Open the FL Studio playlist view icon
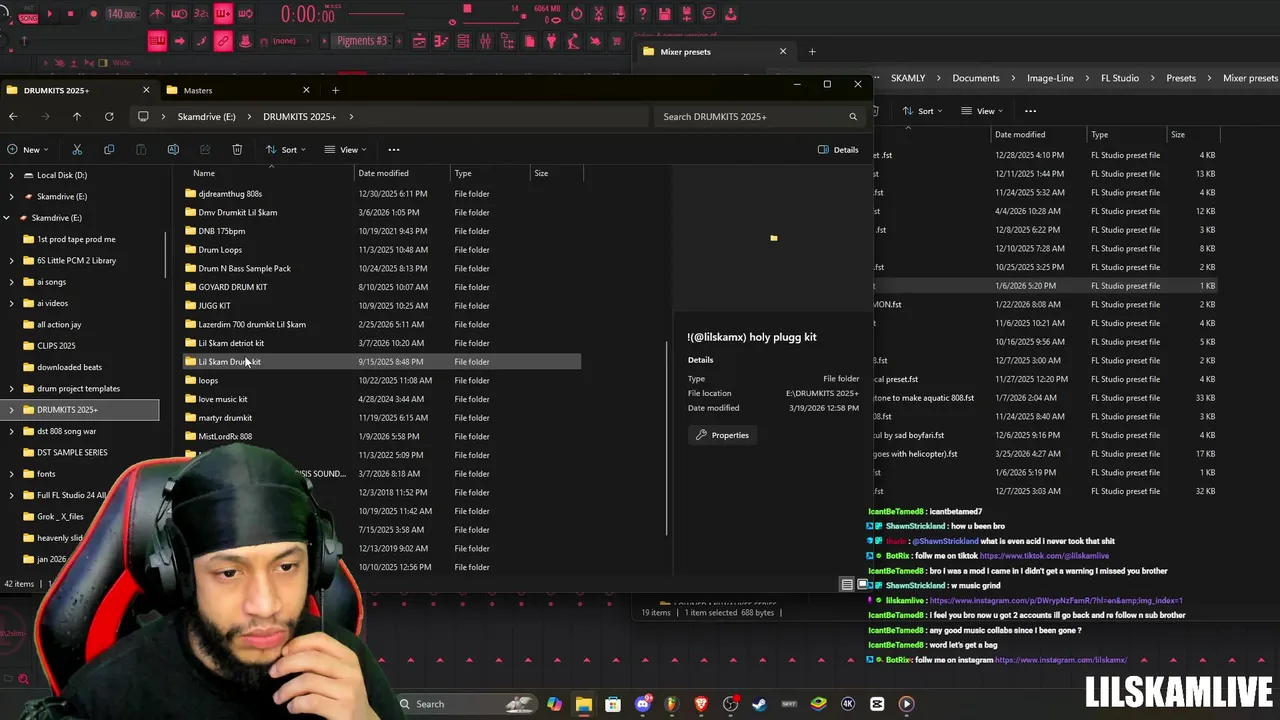This screenshot has width=1280, height=720. tap(419, 41)
